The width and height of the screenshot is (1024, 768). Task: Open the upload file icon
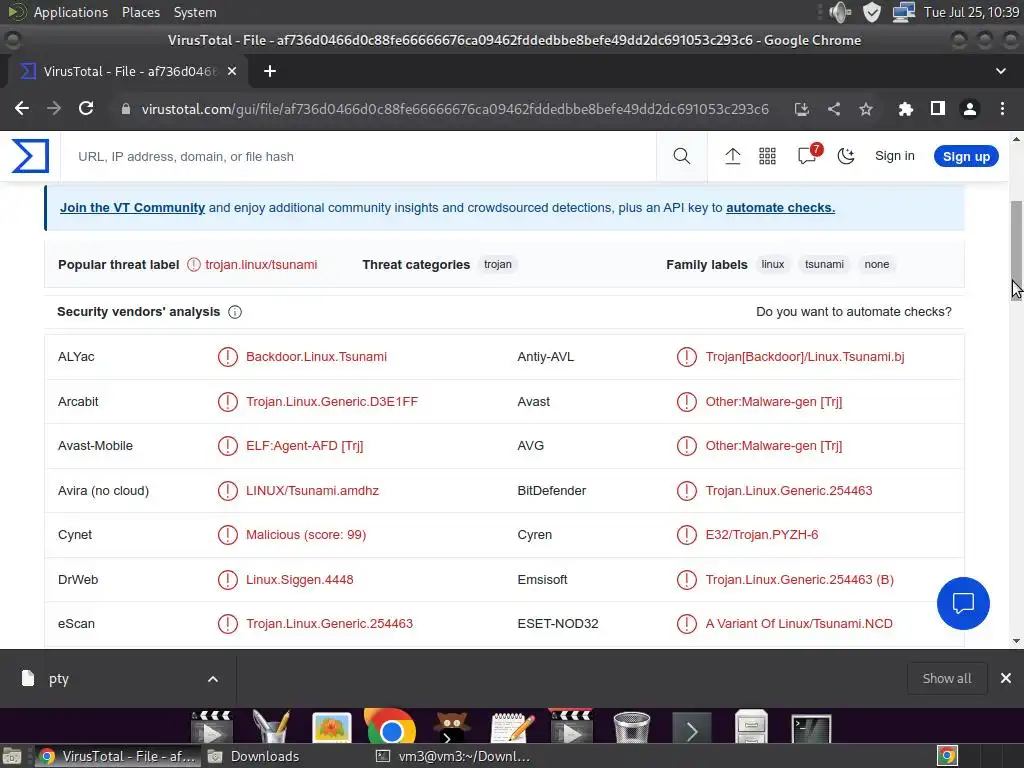[x=733, y=156]
